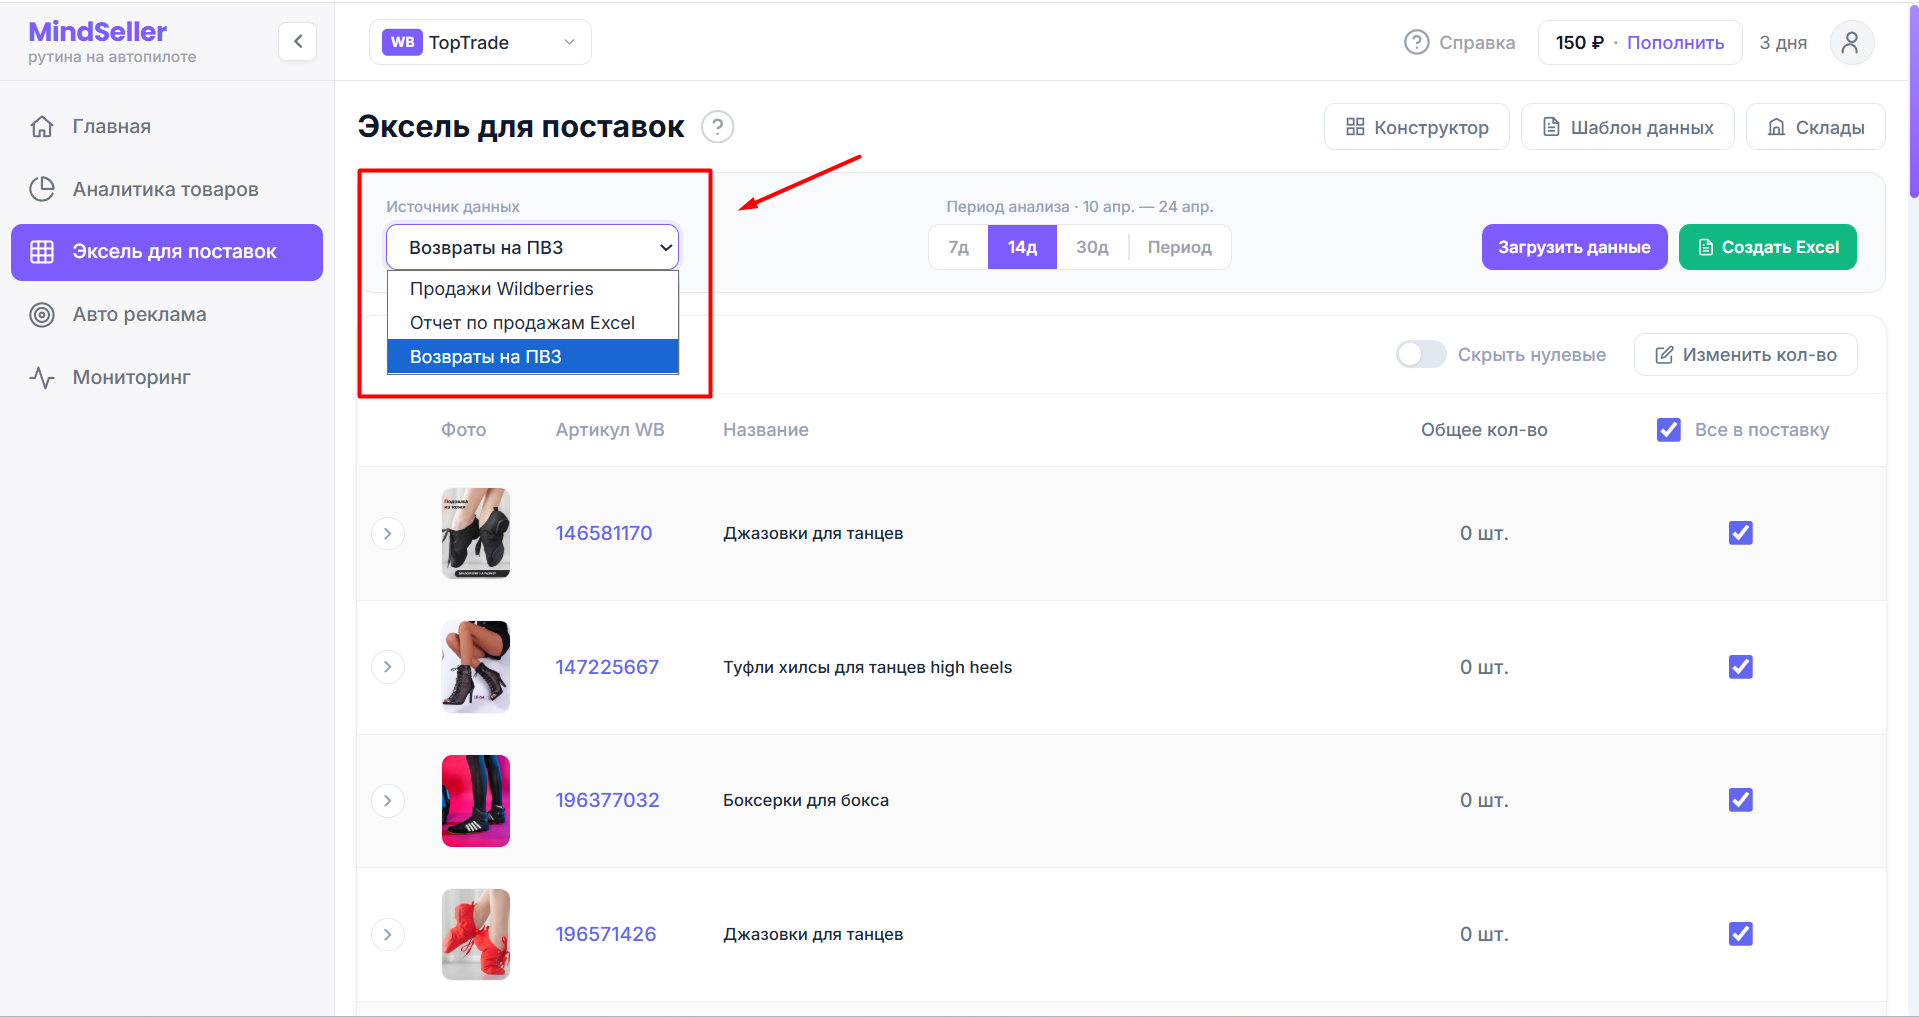Open article link 196571426

[x=606, y=934]
